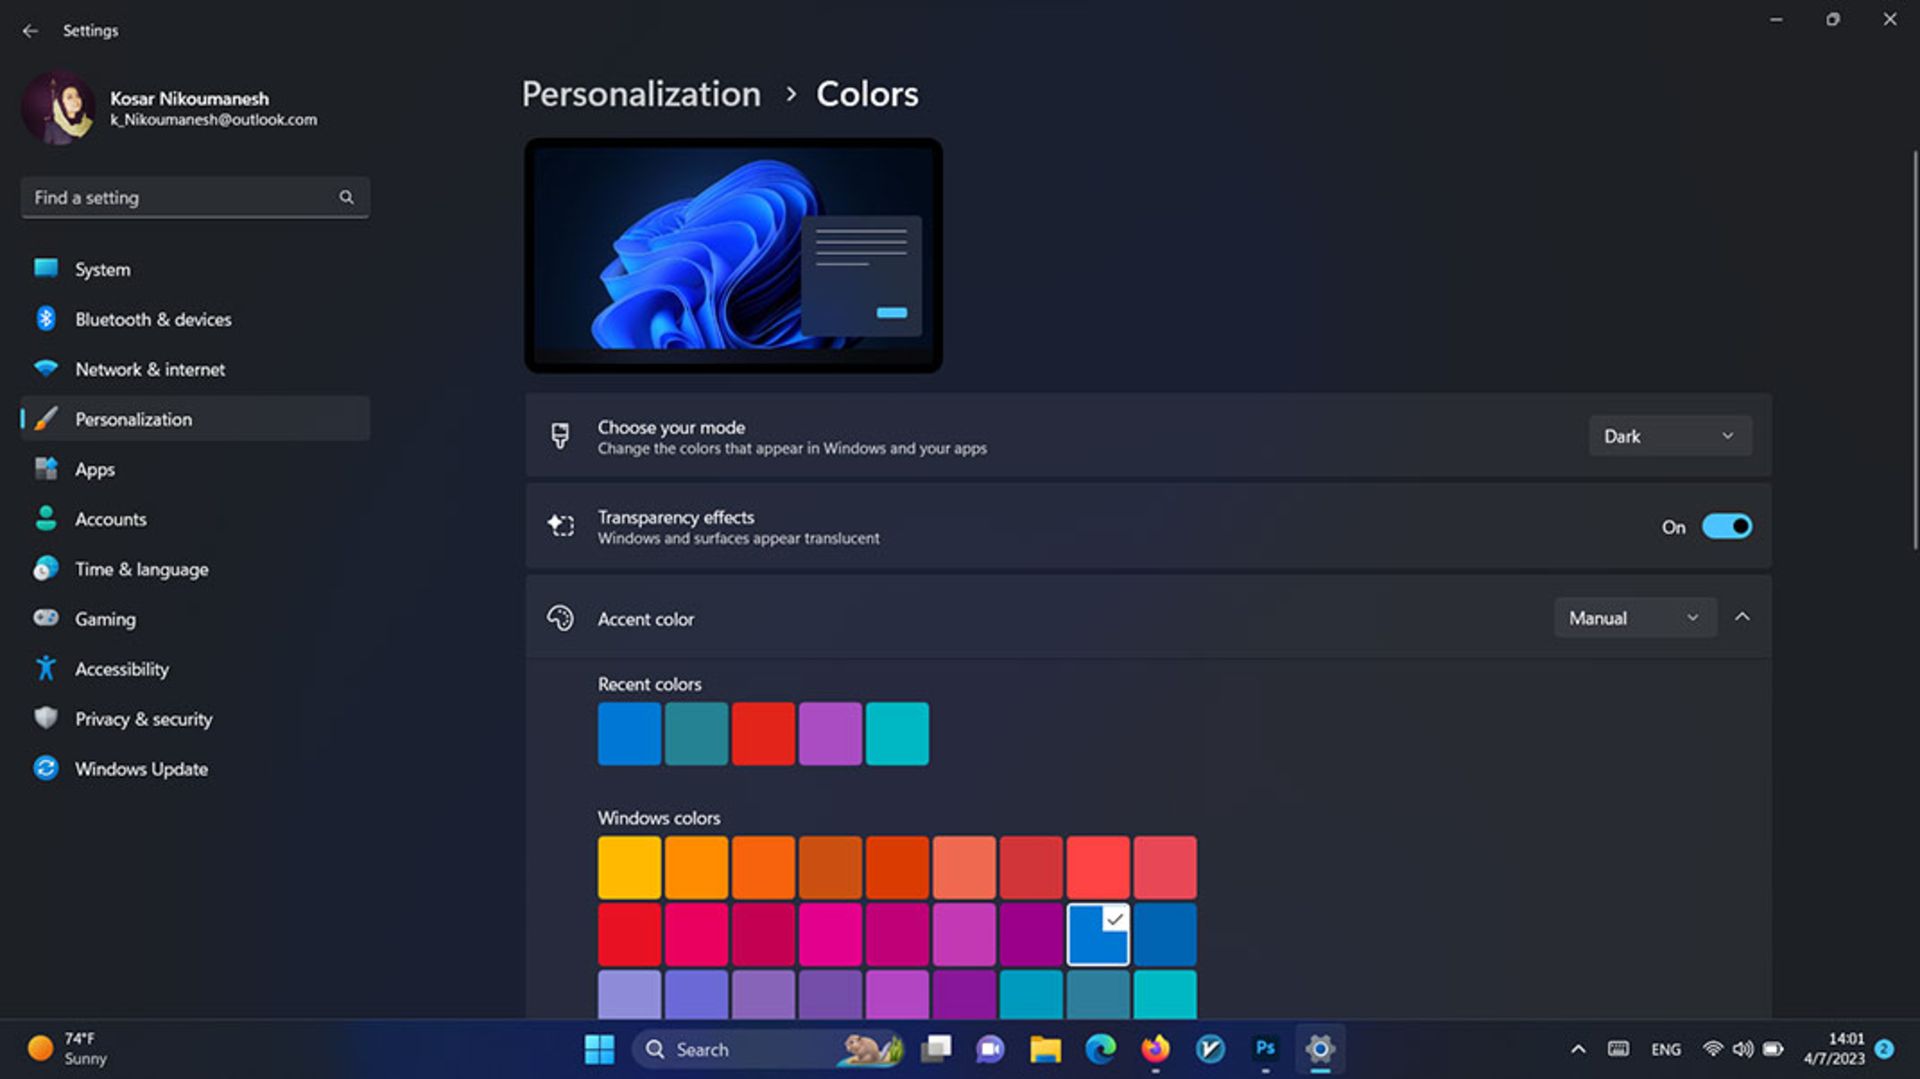Disable Transparency effects

tap(1727, 526)
